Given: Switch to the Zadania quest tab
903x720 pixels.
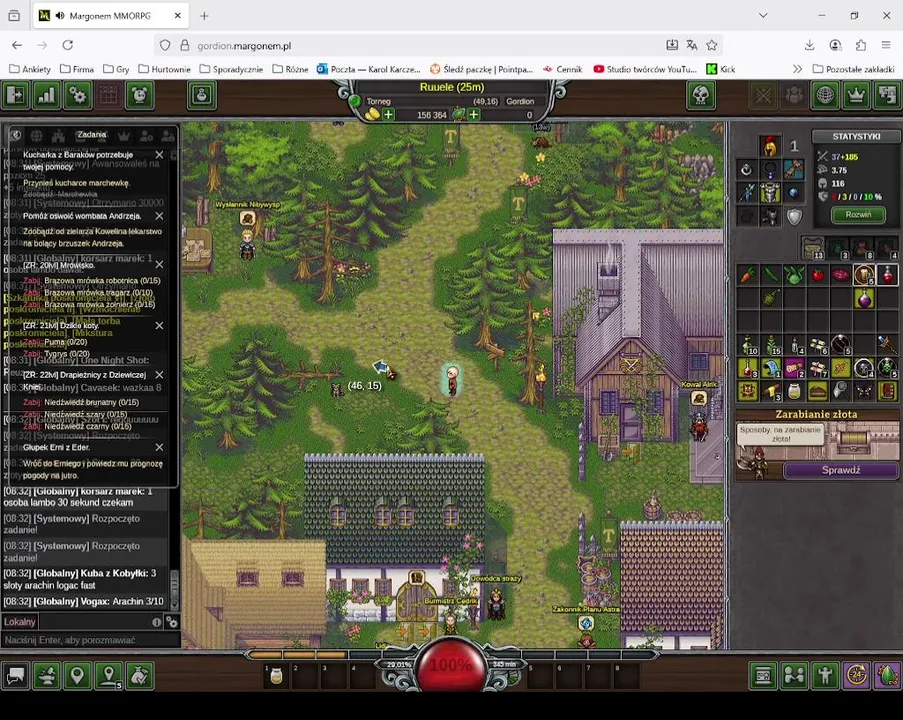Looking at the screenshot, I should coord(92,135).
